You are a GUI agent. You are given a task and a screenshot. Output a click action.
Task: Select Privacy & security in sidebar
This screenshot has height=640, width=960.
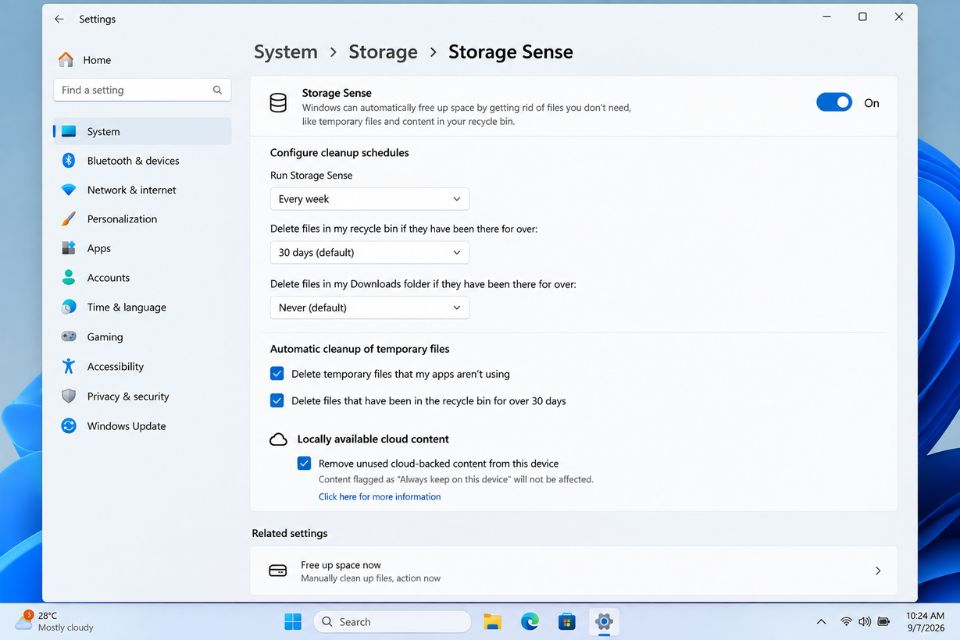coord(142,396)
